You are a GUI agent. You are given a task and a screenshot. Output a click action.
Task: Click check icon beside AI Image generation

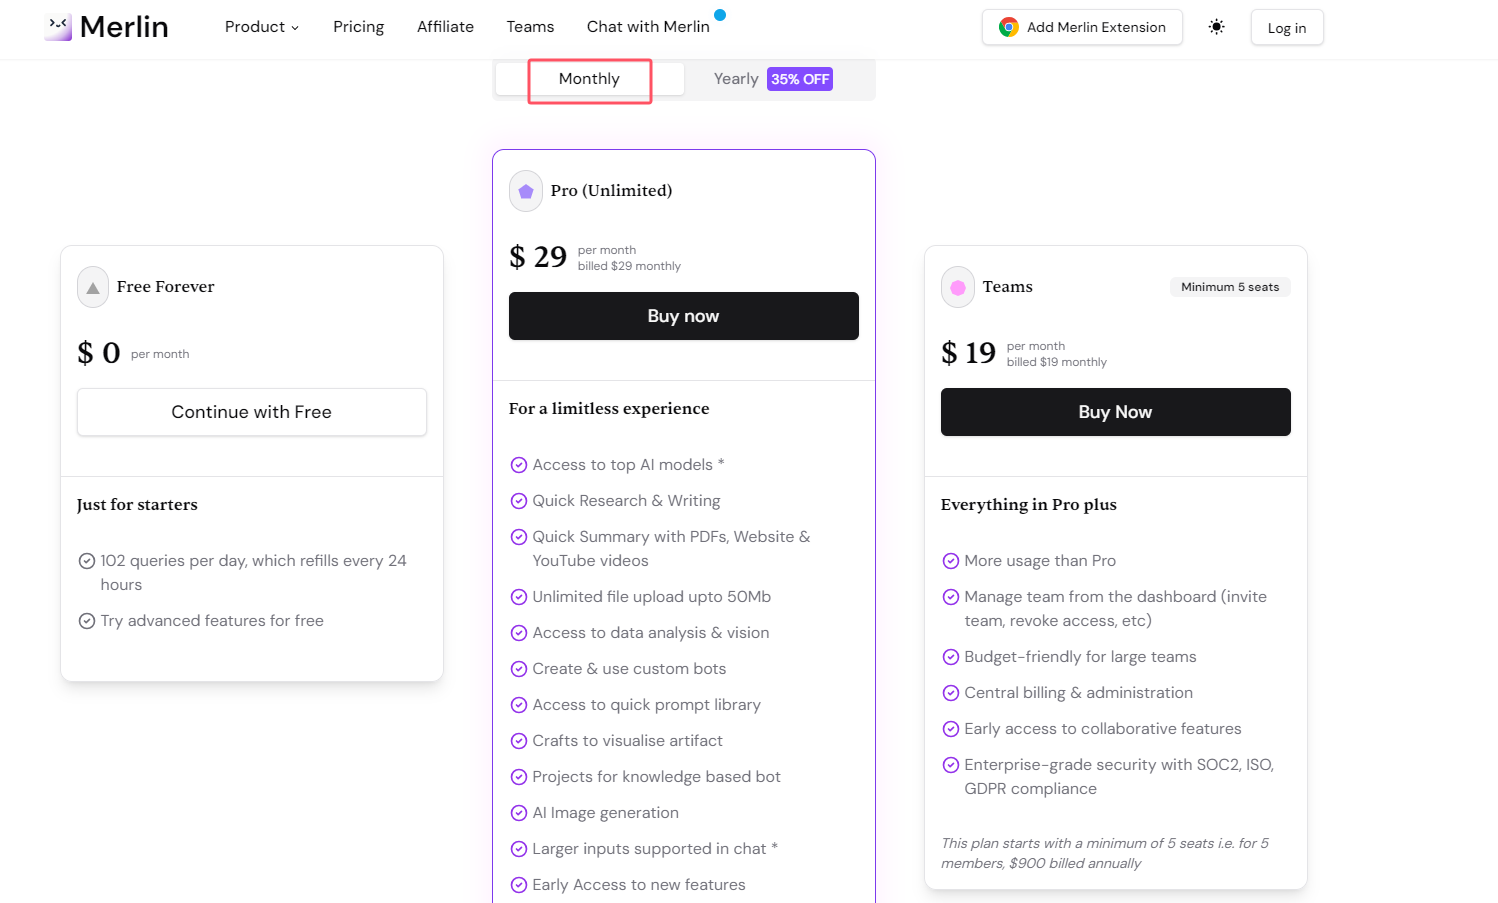point(519,813)
